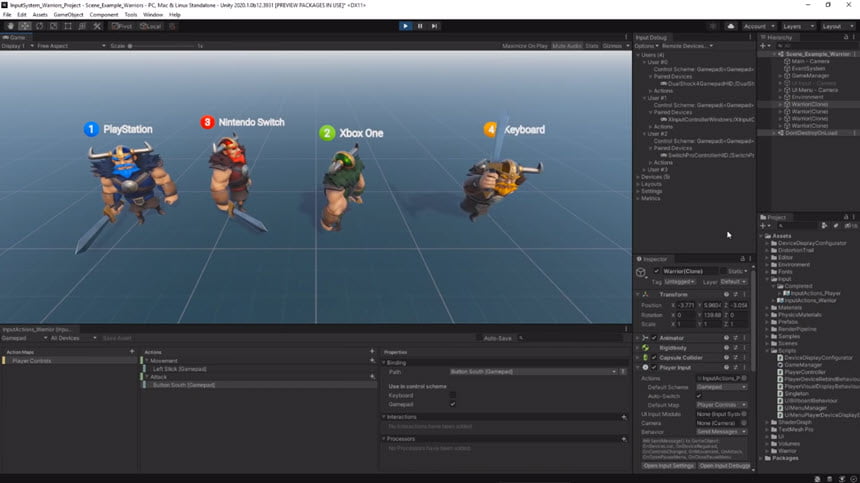This screenshot has width=860, height=483.
Task: Open Remote Devices dropdown
Action: pos(687,46)
